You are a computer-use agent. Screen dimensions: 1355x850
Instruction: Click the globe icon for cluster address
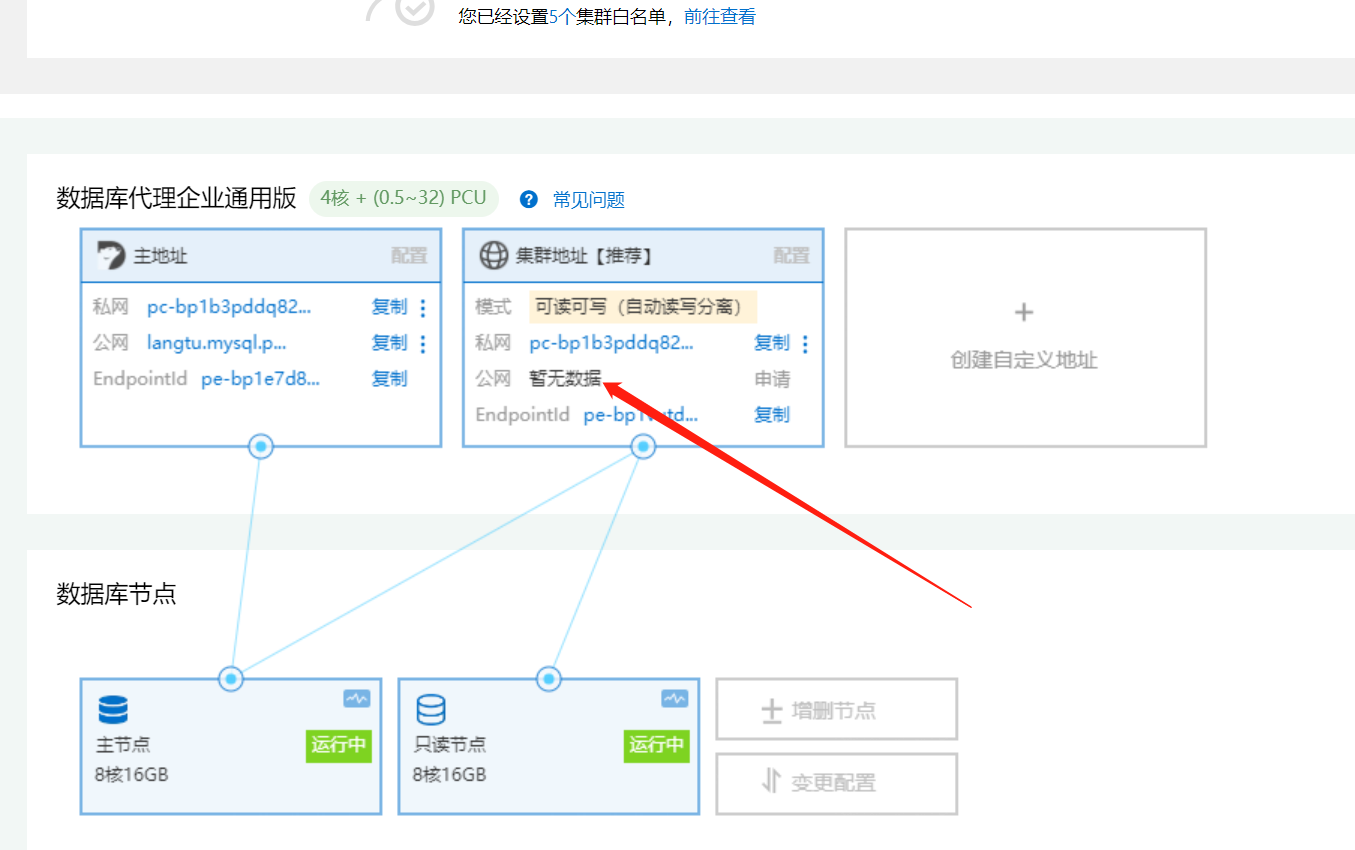pos(494,255)
